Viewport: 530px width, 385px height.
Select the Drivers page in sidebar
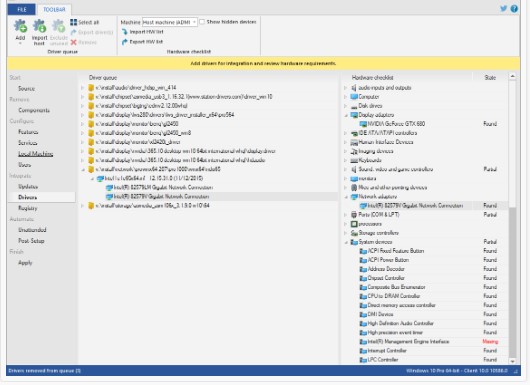pyautogui.click(x=41, y=197)
